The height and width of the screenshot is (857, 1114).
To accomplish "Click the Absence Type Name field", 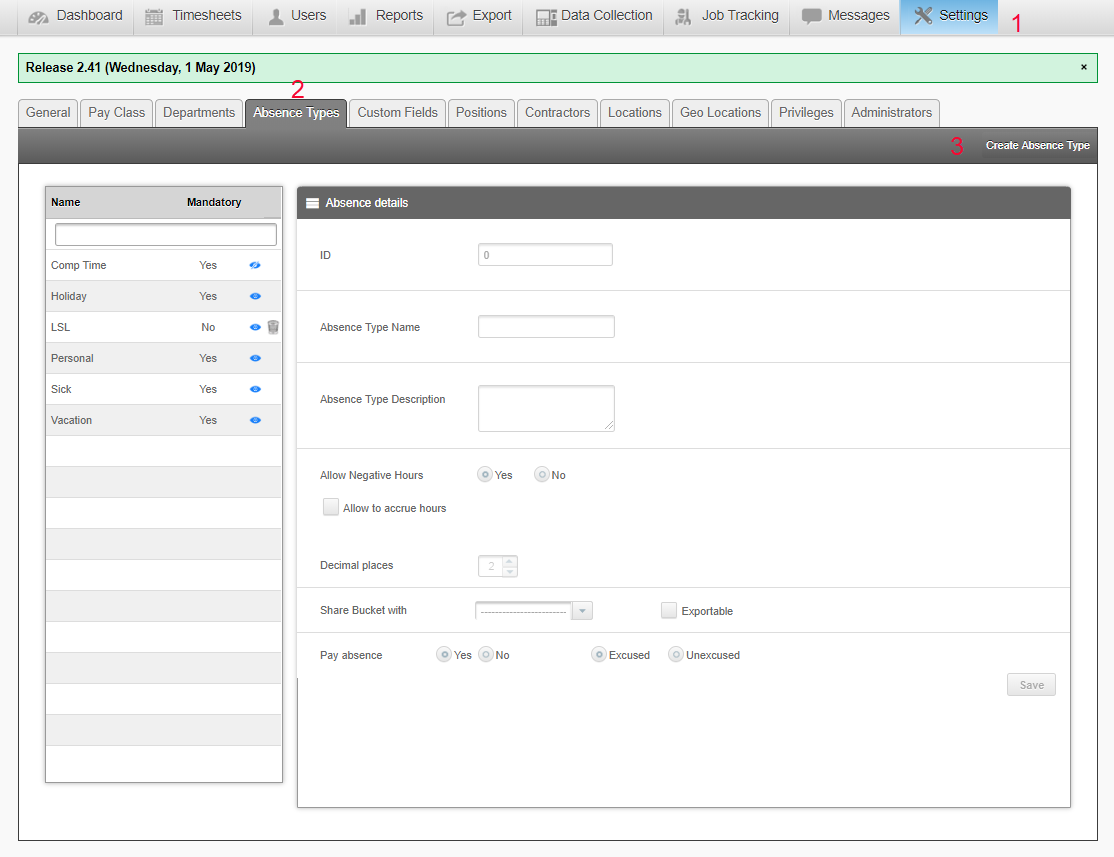I will [546, 327].
